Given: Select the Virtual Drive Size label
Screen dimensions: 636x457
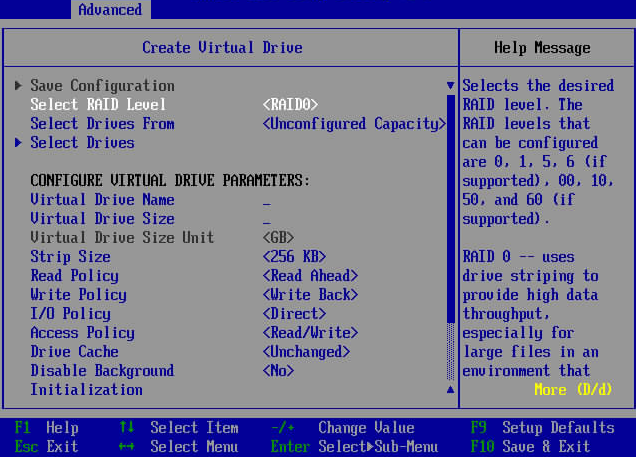Looking at the screenshot, I should (x=102, y=219).
